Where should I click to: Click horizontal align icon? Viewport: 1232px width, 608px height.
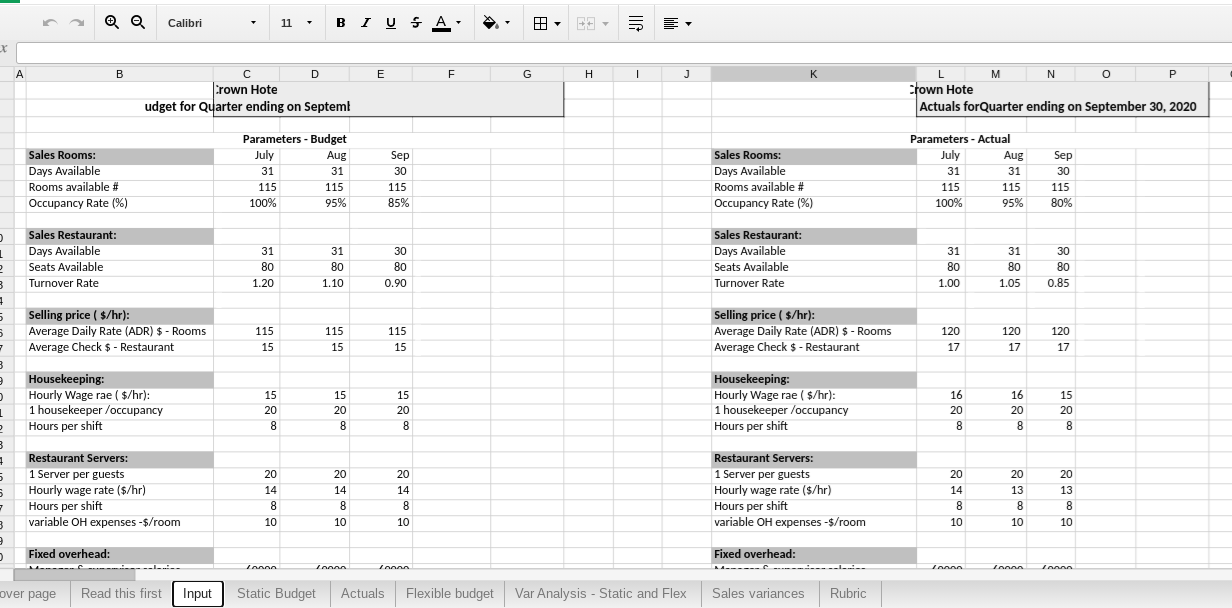coord(671,22)
